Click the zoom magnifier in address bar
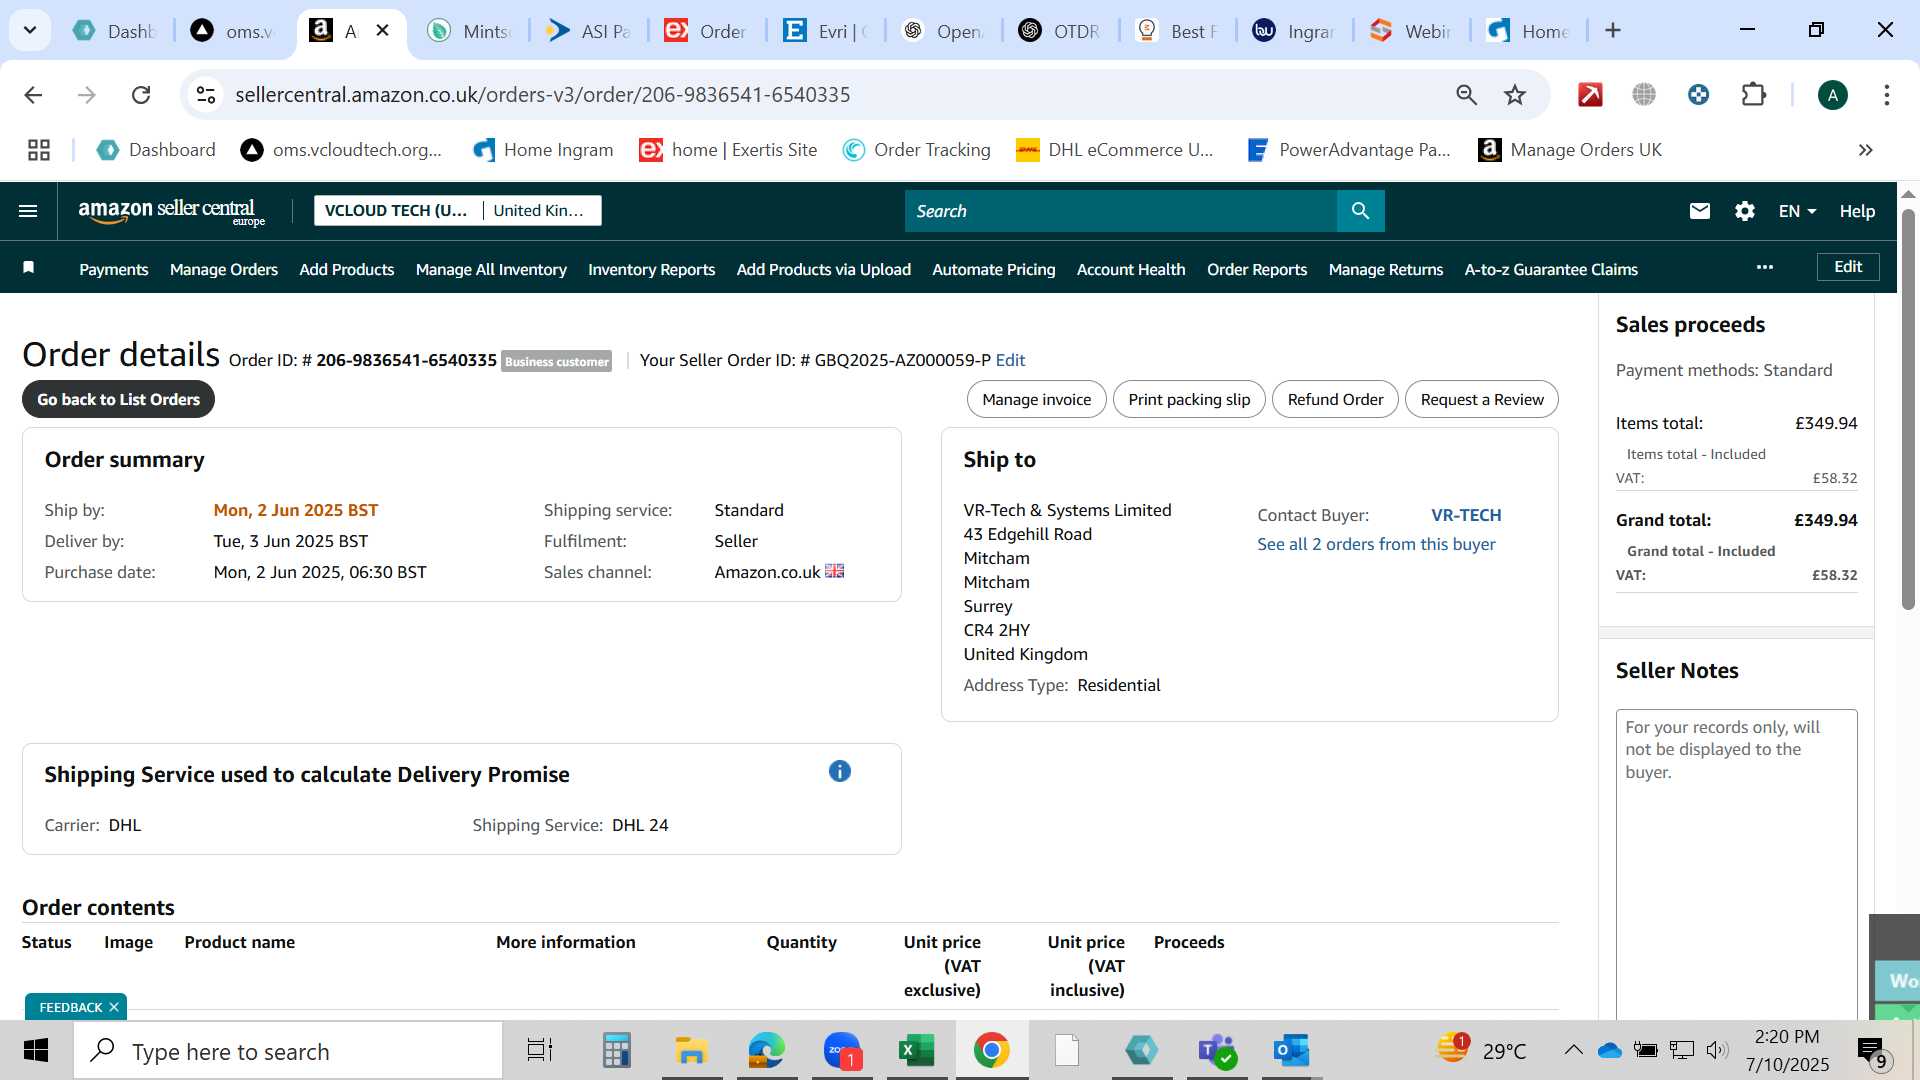Image resolution: width=1920 pixels, height=1080 pixels. (x=1466, y=95)
